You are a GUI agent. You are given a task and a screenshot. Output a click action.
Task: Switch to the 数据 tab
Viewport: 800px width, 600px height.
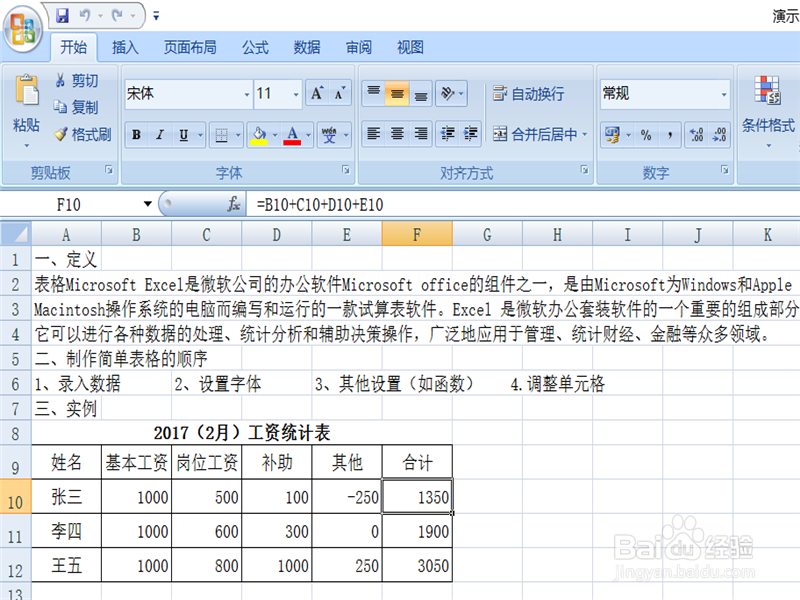(307, 47)
